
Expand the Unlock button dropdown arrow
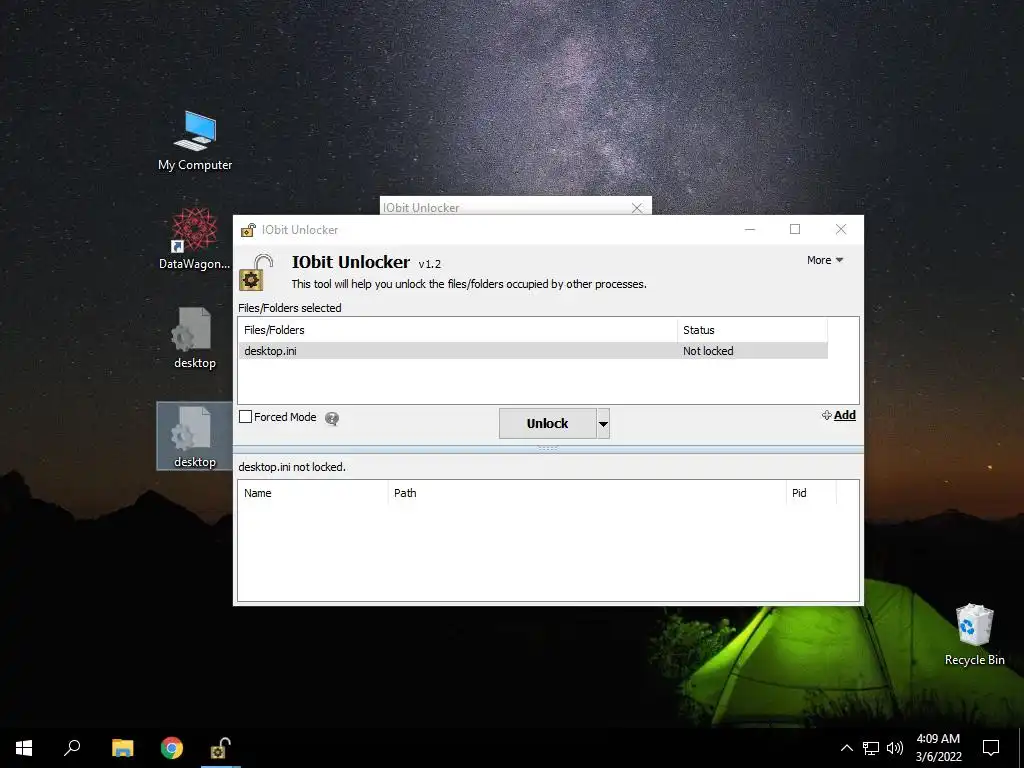tap(603, 424)
